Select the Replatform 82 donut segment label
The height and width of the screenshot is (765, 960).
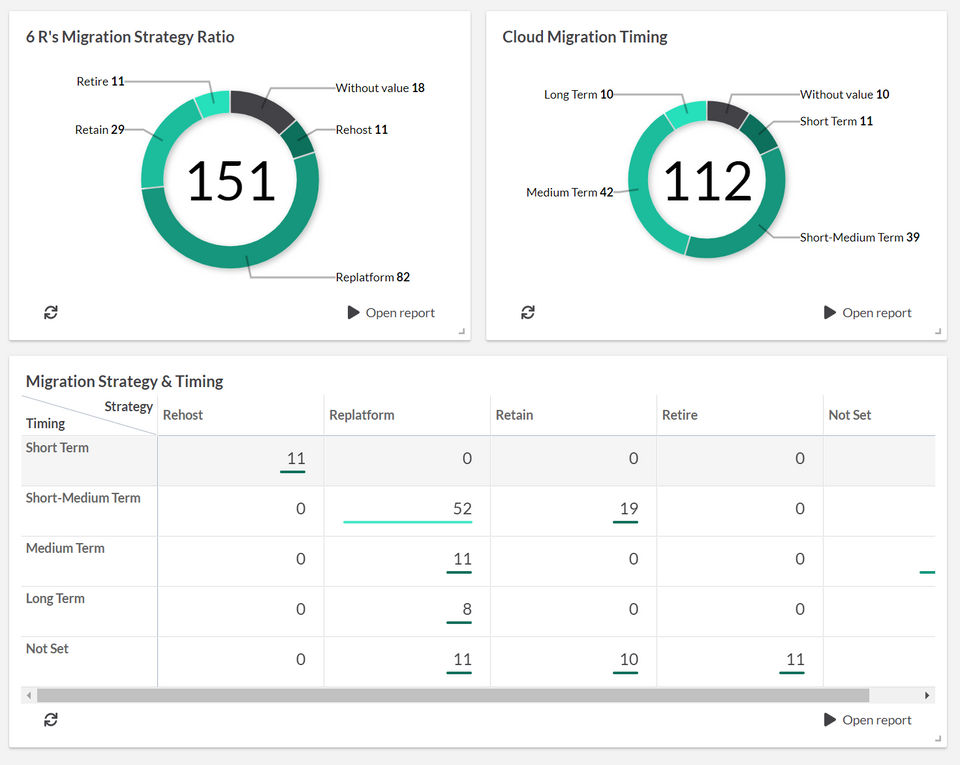(372, 277)
